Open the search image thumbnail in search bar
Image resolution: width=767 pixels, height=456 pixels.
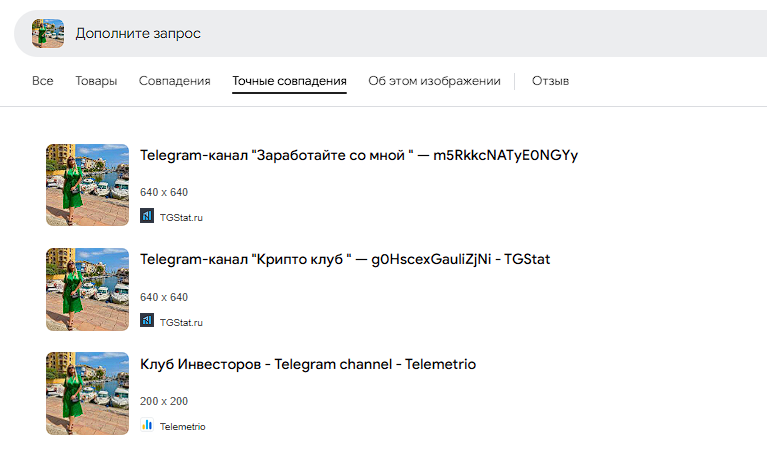(x=48, y=33)
